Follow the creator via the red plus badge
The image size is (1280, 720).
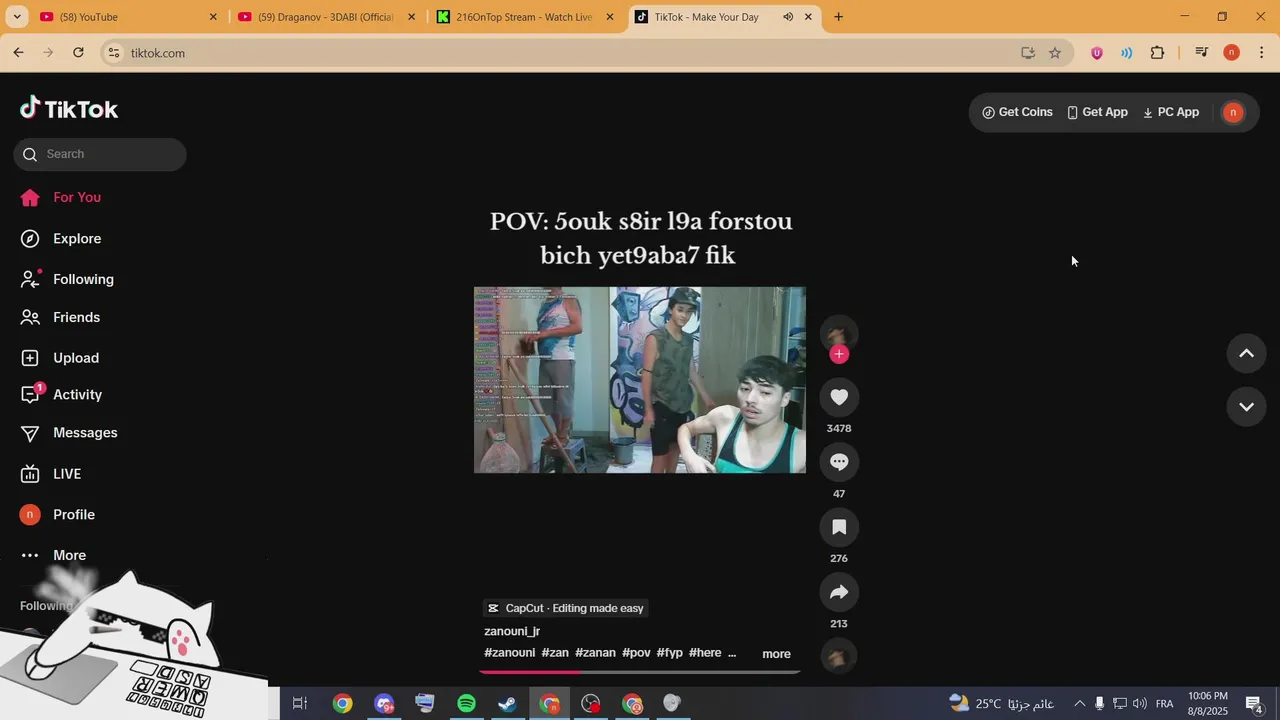[x=839, y=354]
